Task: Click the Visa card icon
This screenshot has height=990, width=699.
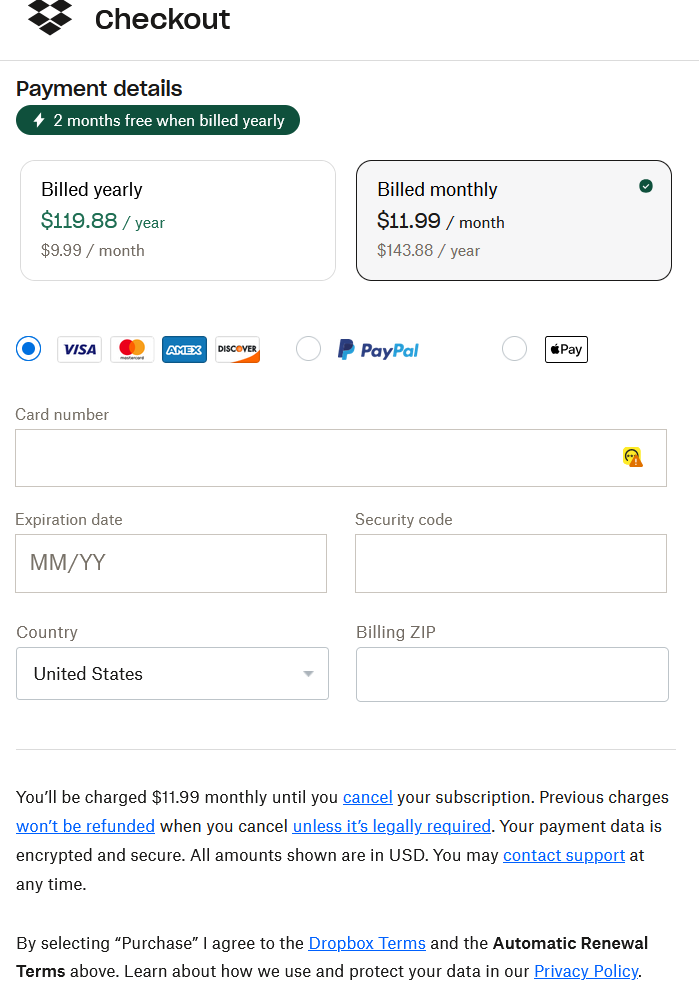Action: pos(80,349)
